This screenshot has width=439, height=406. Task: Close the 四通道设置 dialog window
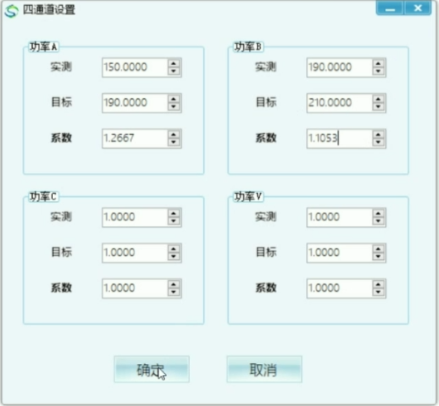[418, 9]
